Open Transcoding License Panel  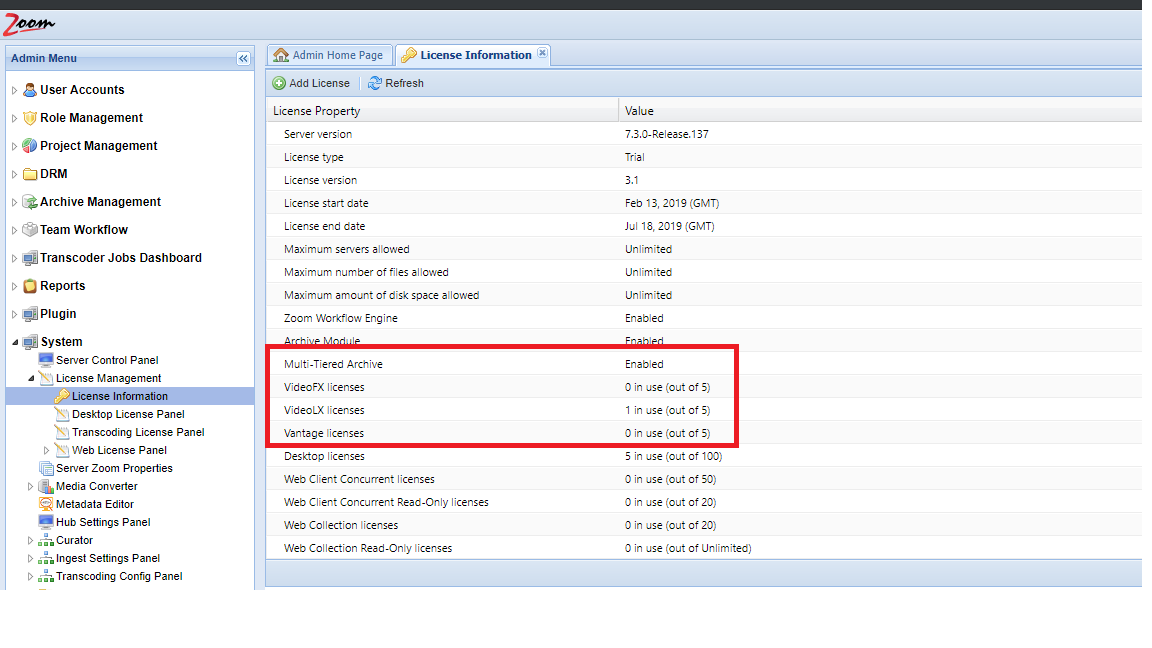(138, 432)
